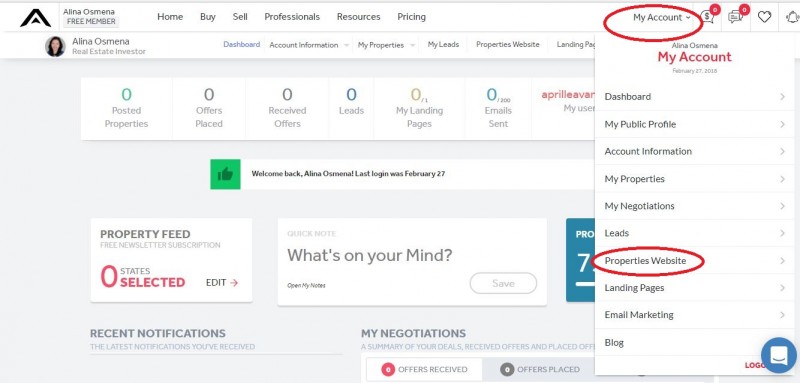The image size is (800, 383).
Task: Expand My Properties submenu arrow
Action: tap(412, 45)
